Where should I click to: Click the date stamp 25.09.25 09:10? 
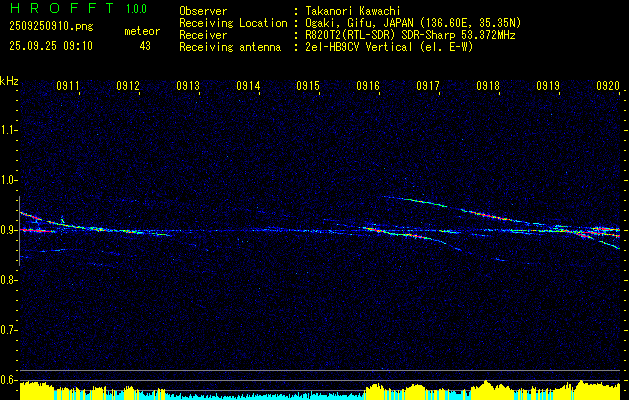(51, 46)
